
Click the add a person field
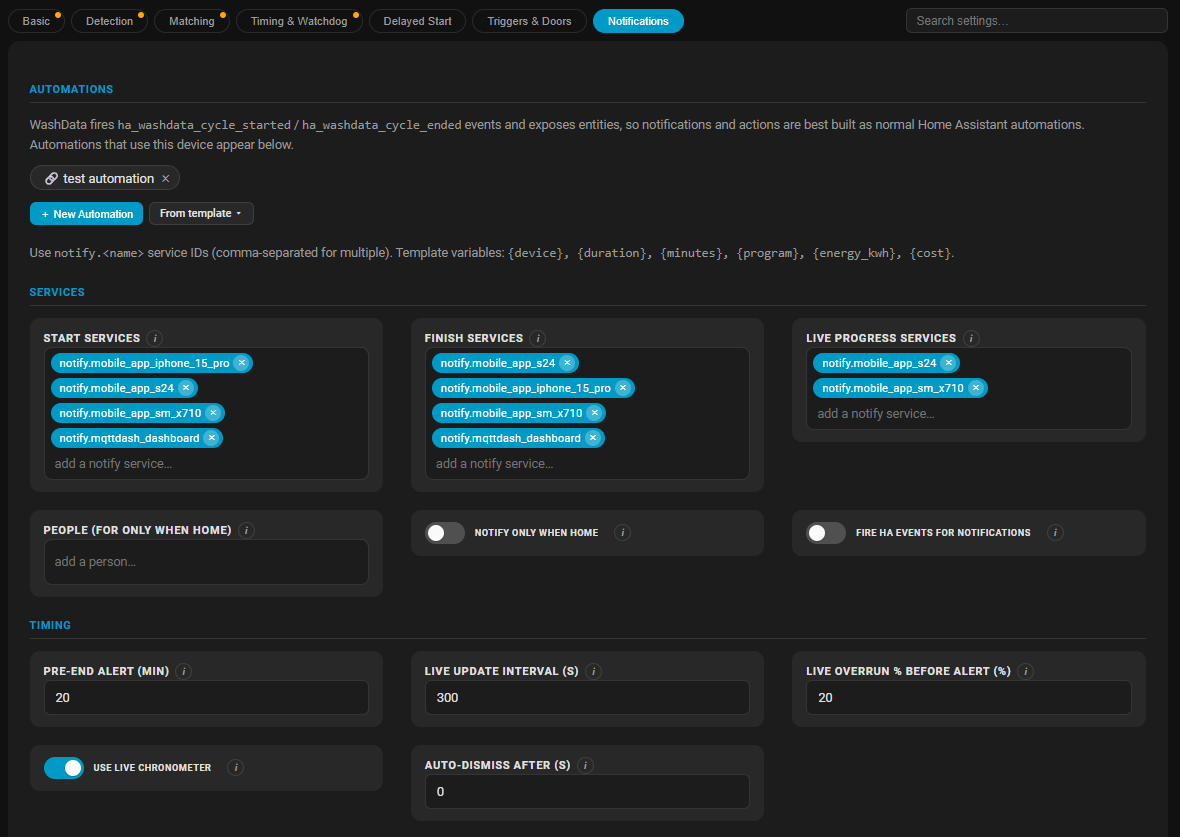coord(206,562)
